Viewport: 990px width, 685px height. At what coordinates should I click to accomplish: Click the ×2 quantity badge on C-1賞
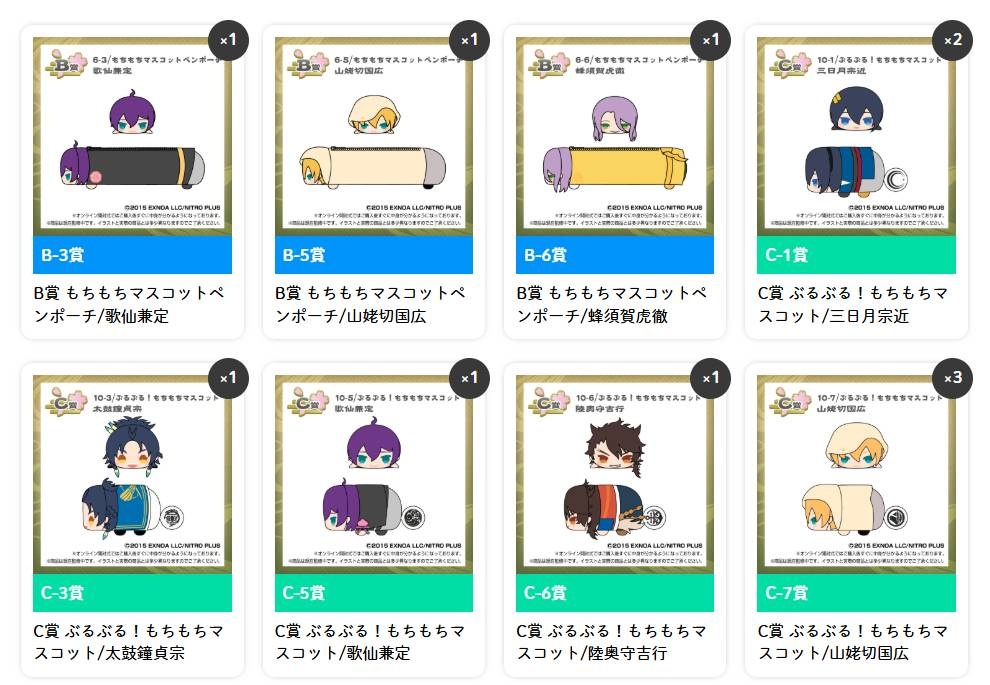pyautogui.click(x=952, y=40)
